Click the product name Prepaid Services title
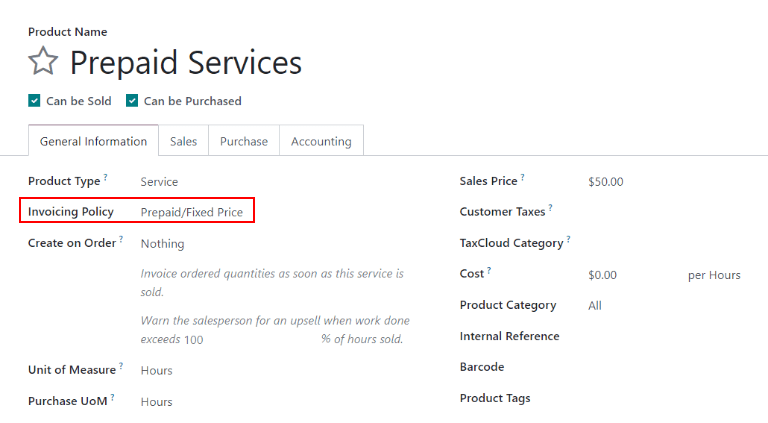The height and width of the screenshot is (423, 768). pos(185,63)
